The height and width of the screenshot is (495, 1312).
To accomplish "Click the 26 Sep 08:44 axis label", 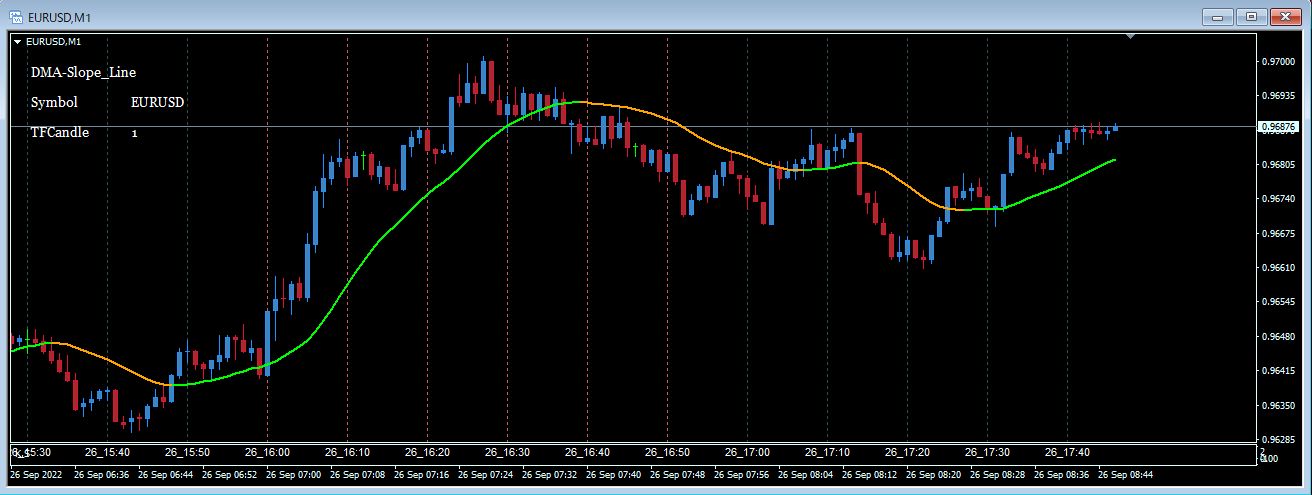I will (x=1124, y=475).
